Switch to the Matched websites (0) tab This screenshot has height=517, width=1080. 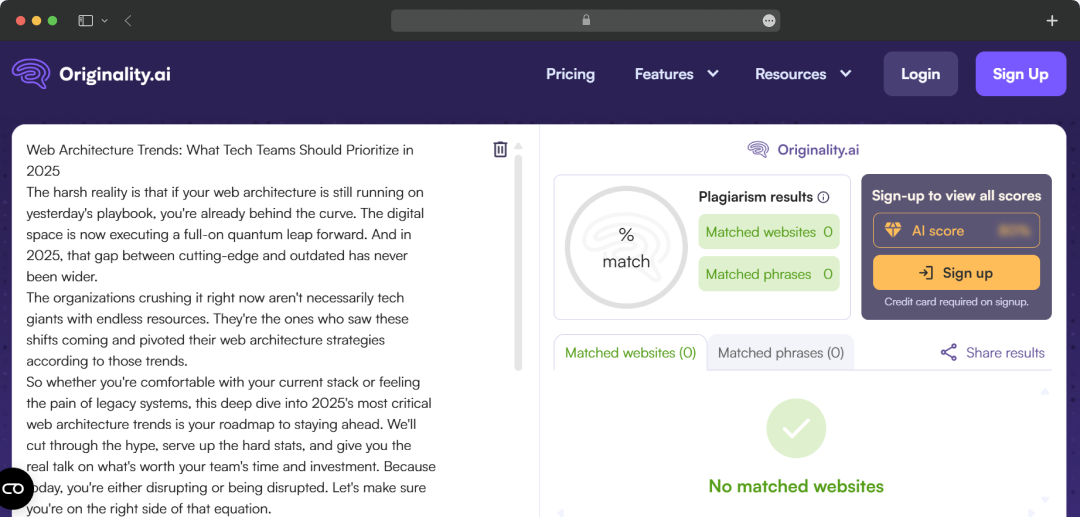click(x=630, y=352)
